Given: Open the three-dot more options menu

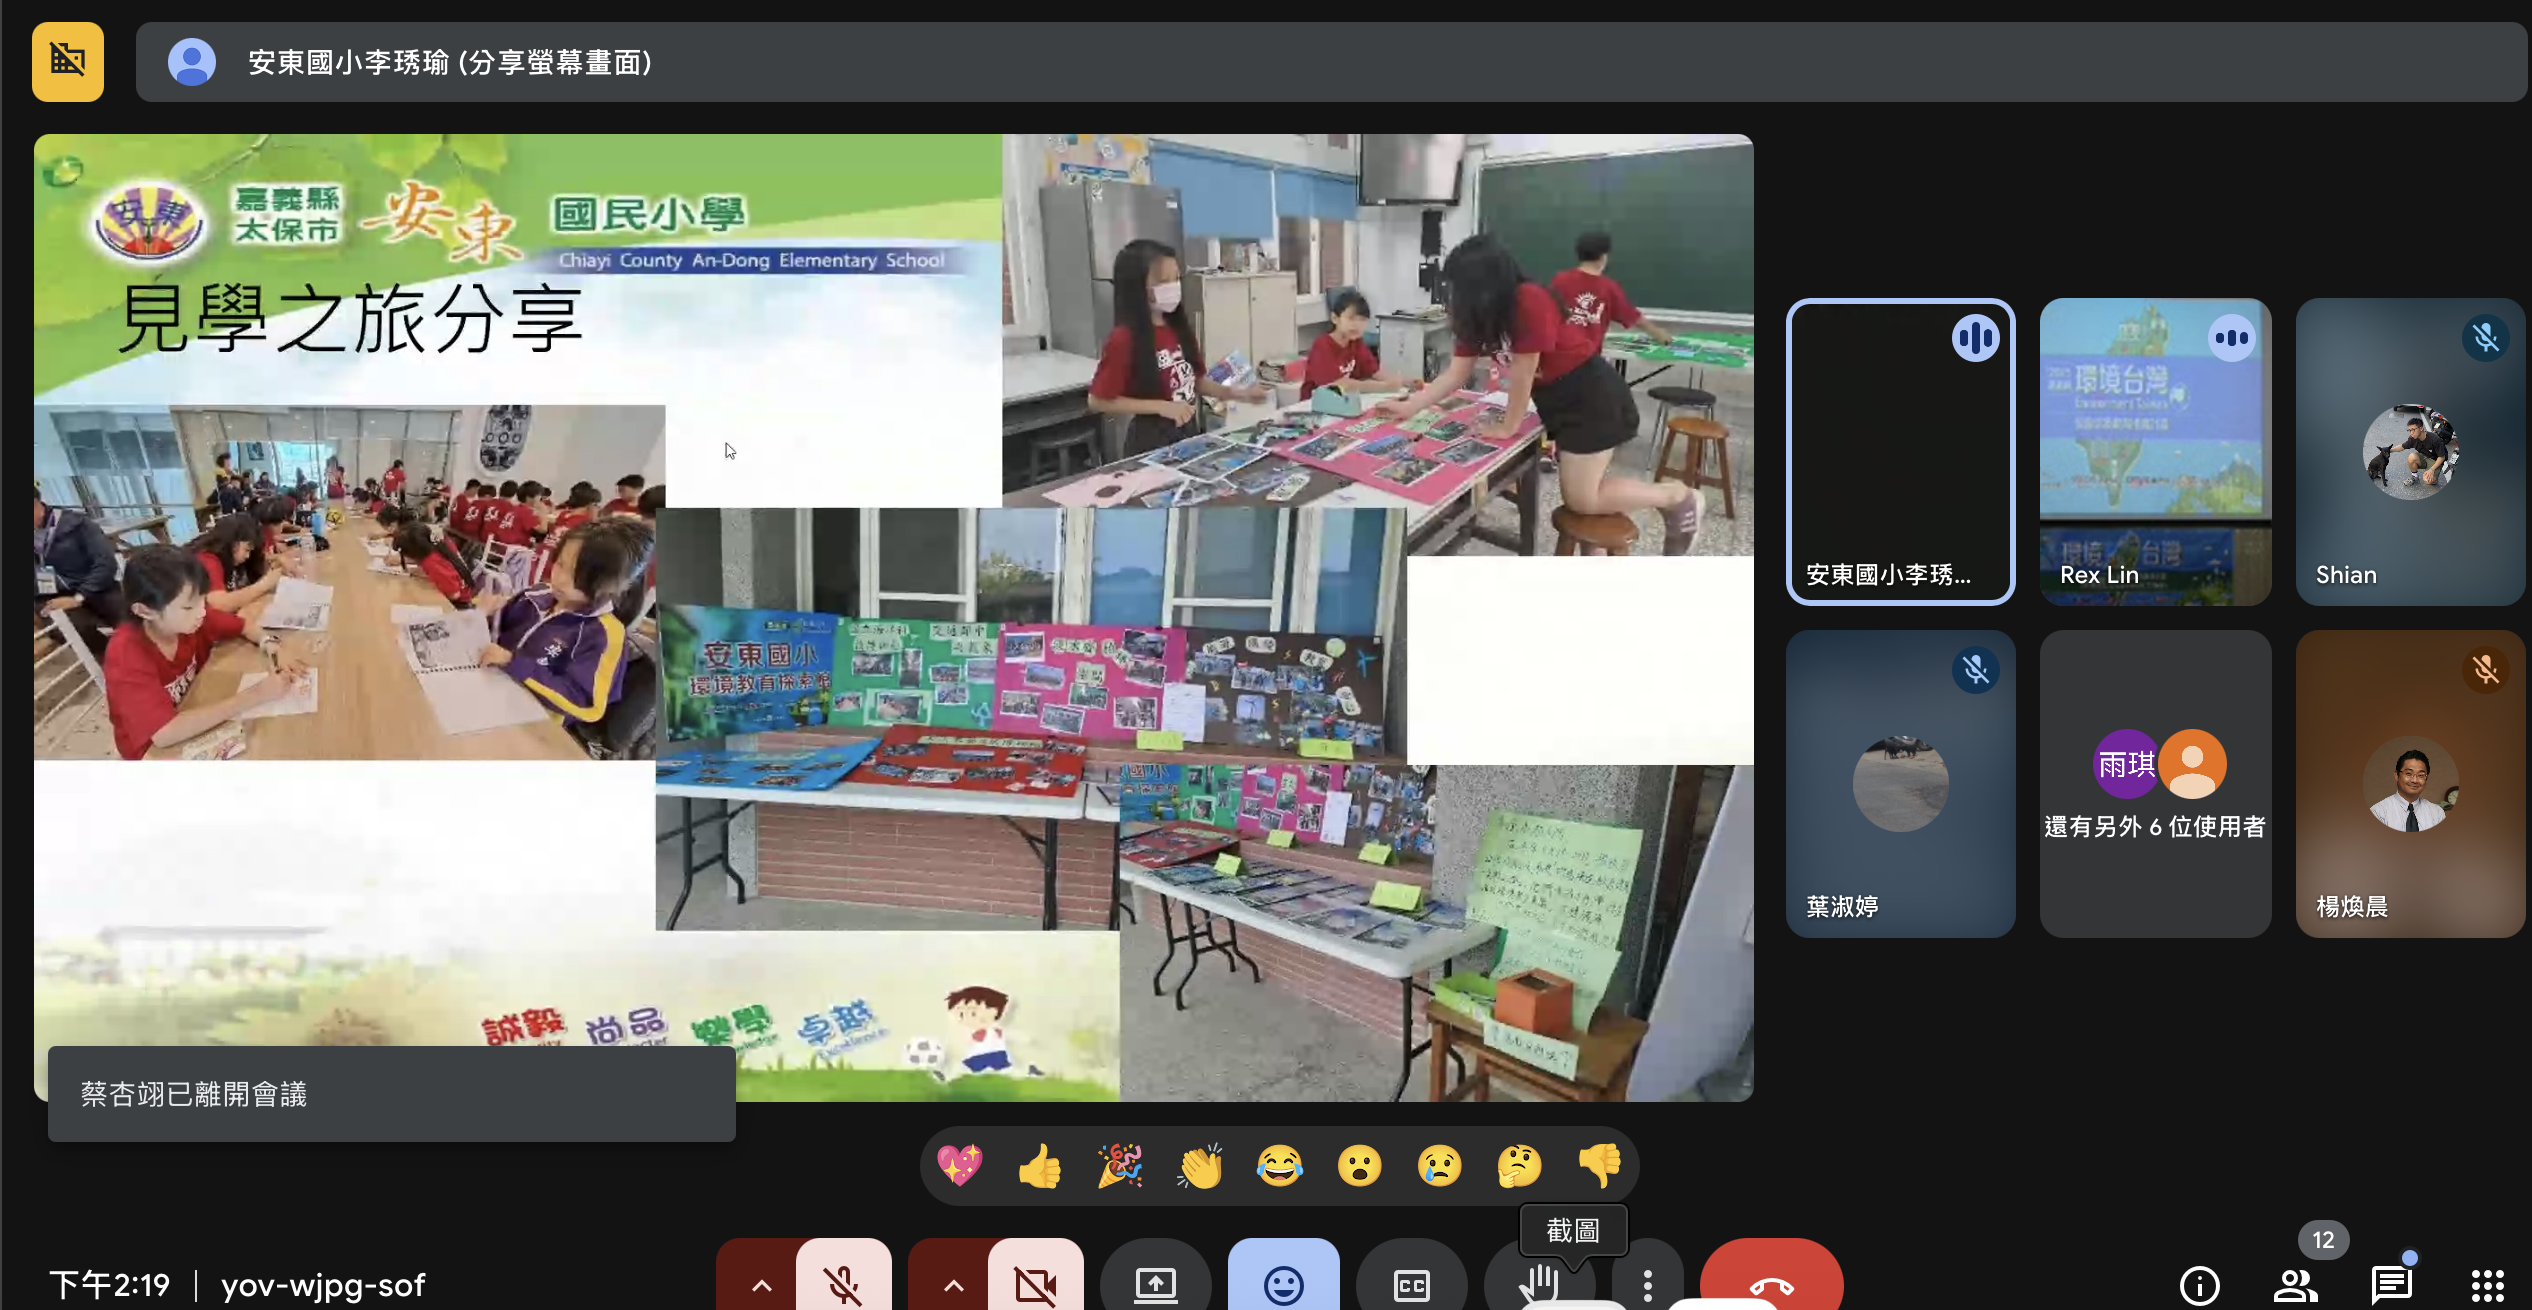Looking at the screenshot, I should coord(1647,1285).
